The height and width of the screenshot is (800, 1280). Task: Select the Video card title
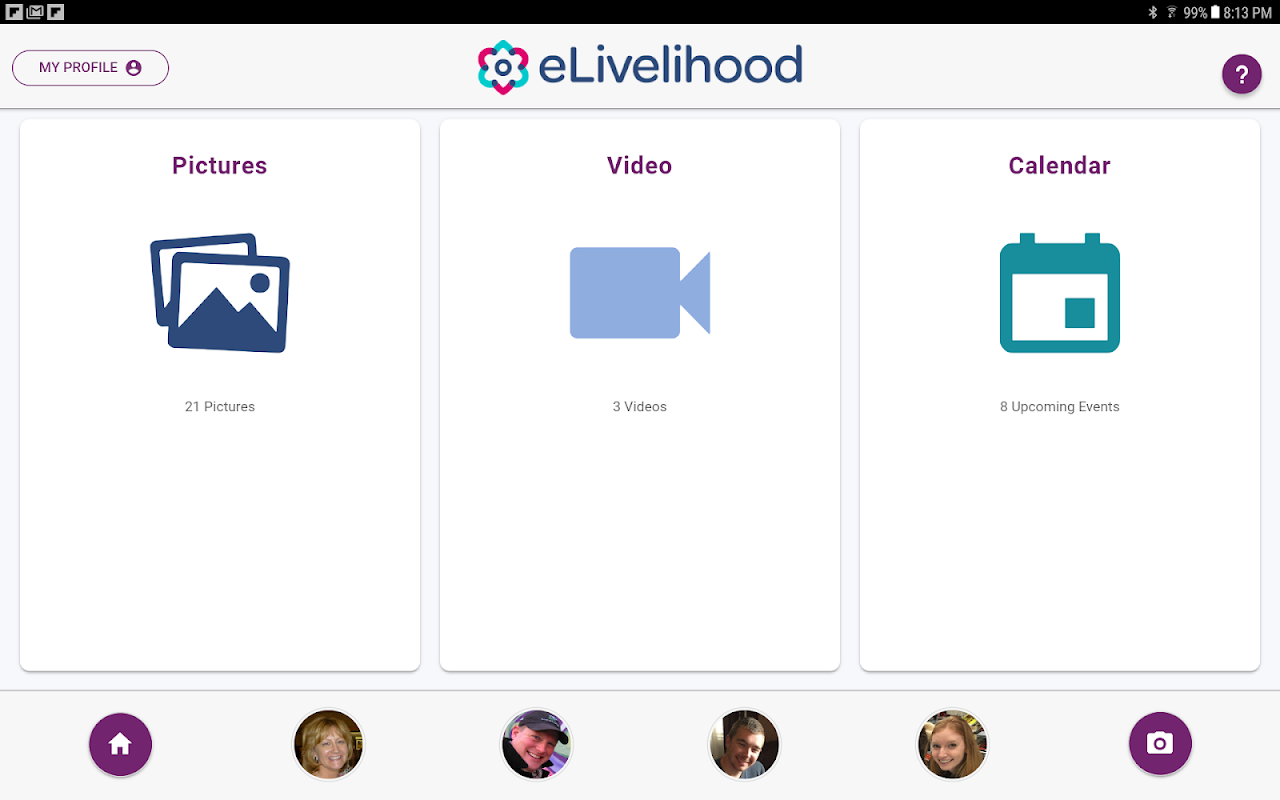pyautogui.click(x=640, y=166)
